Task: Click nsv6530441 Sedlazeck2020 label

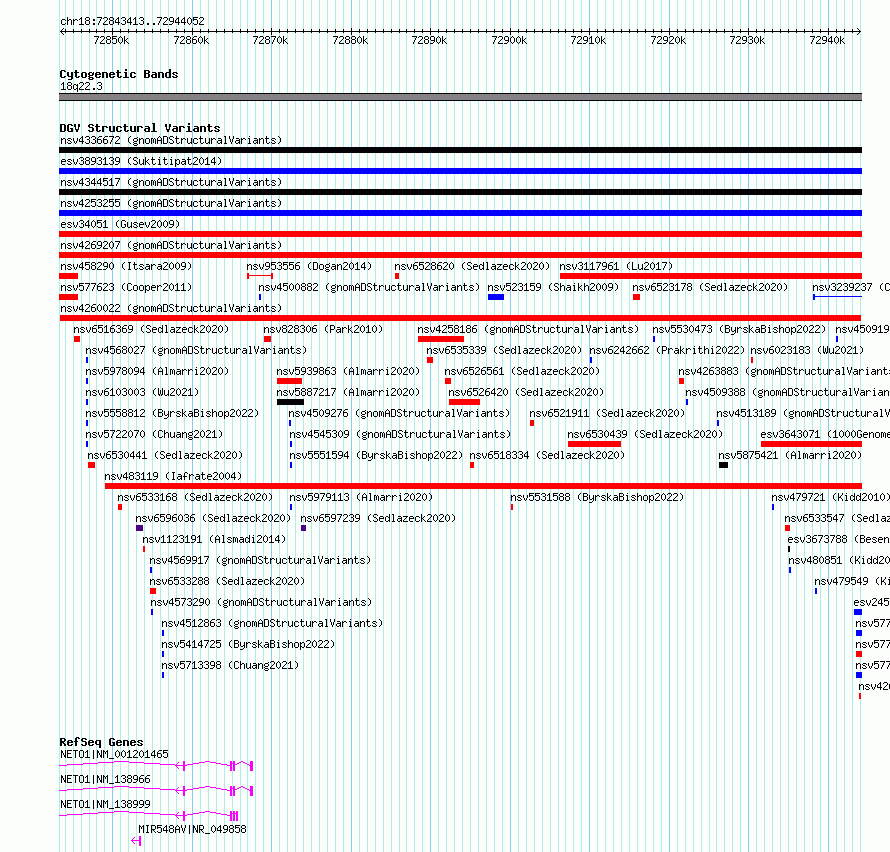Action: [x=165, y=455]
